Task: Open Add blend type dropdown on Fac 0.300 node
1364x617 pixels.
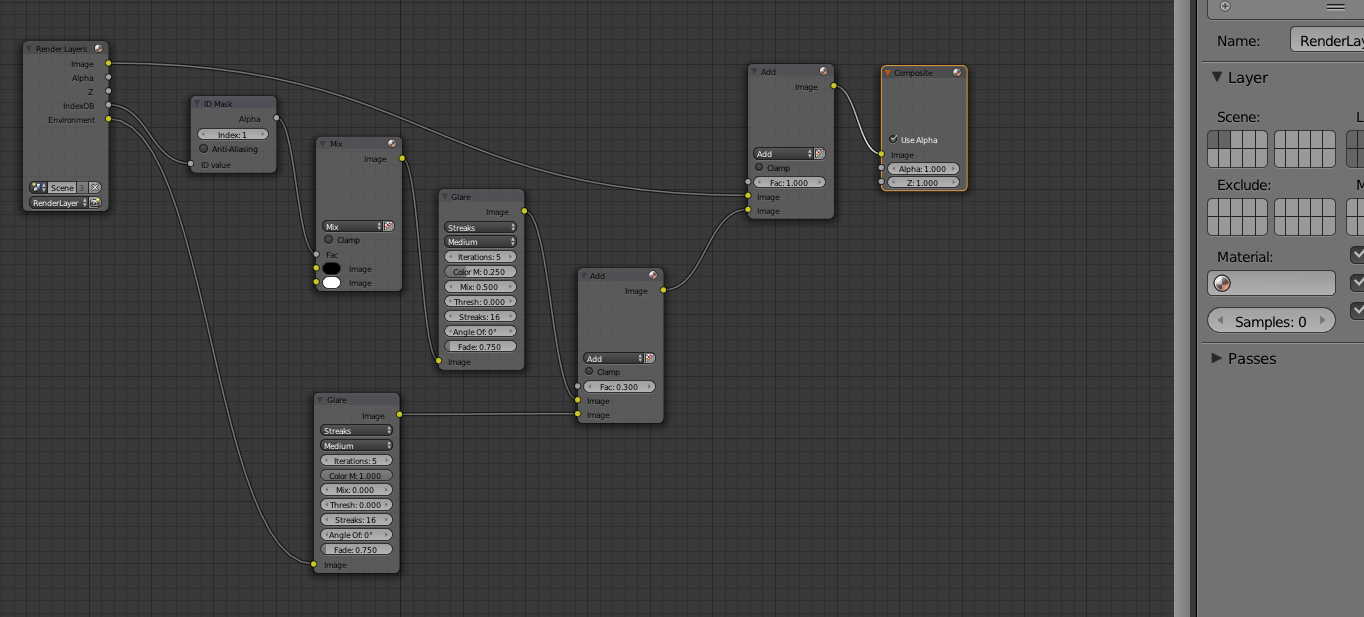Action: pyautogui.click(x=613, y=358)
